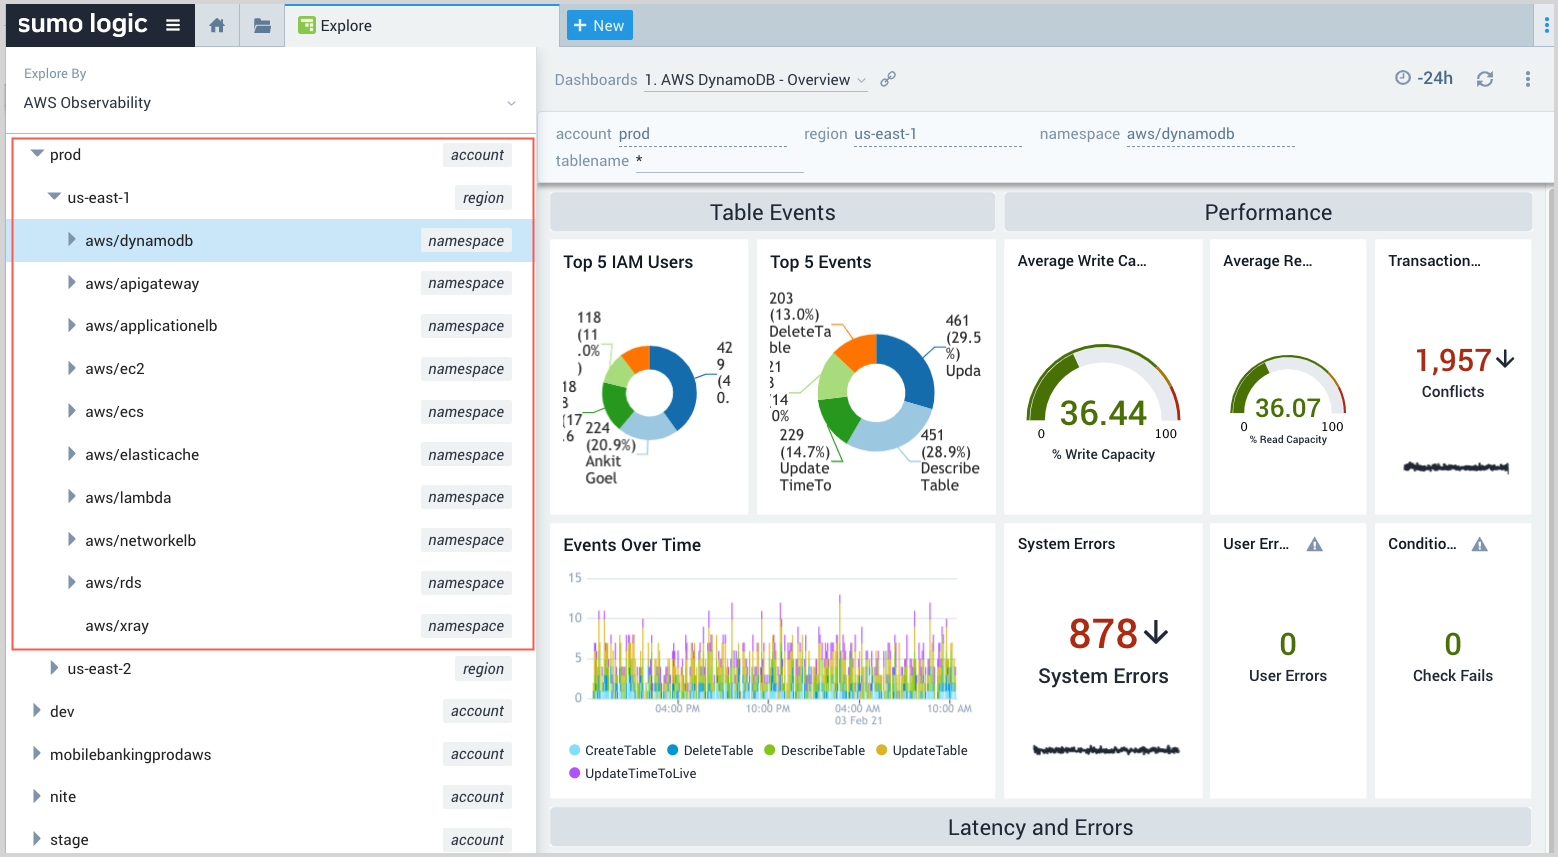Open the dashboard selector AWS DynamoDB - Overview

pyautogui.click(x=756, y=80)
